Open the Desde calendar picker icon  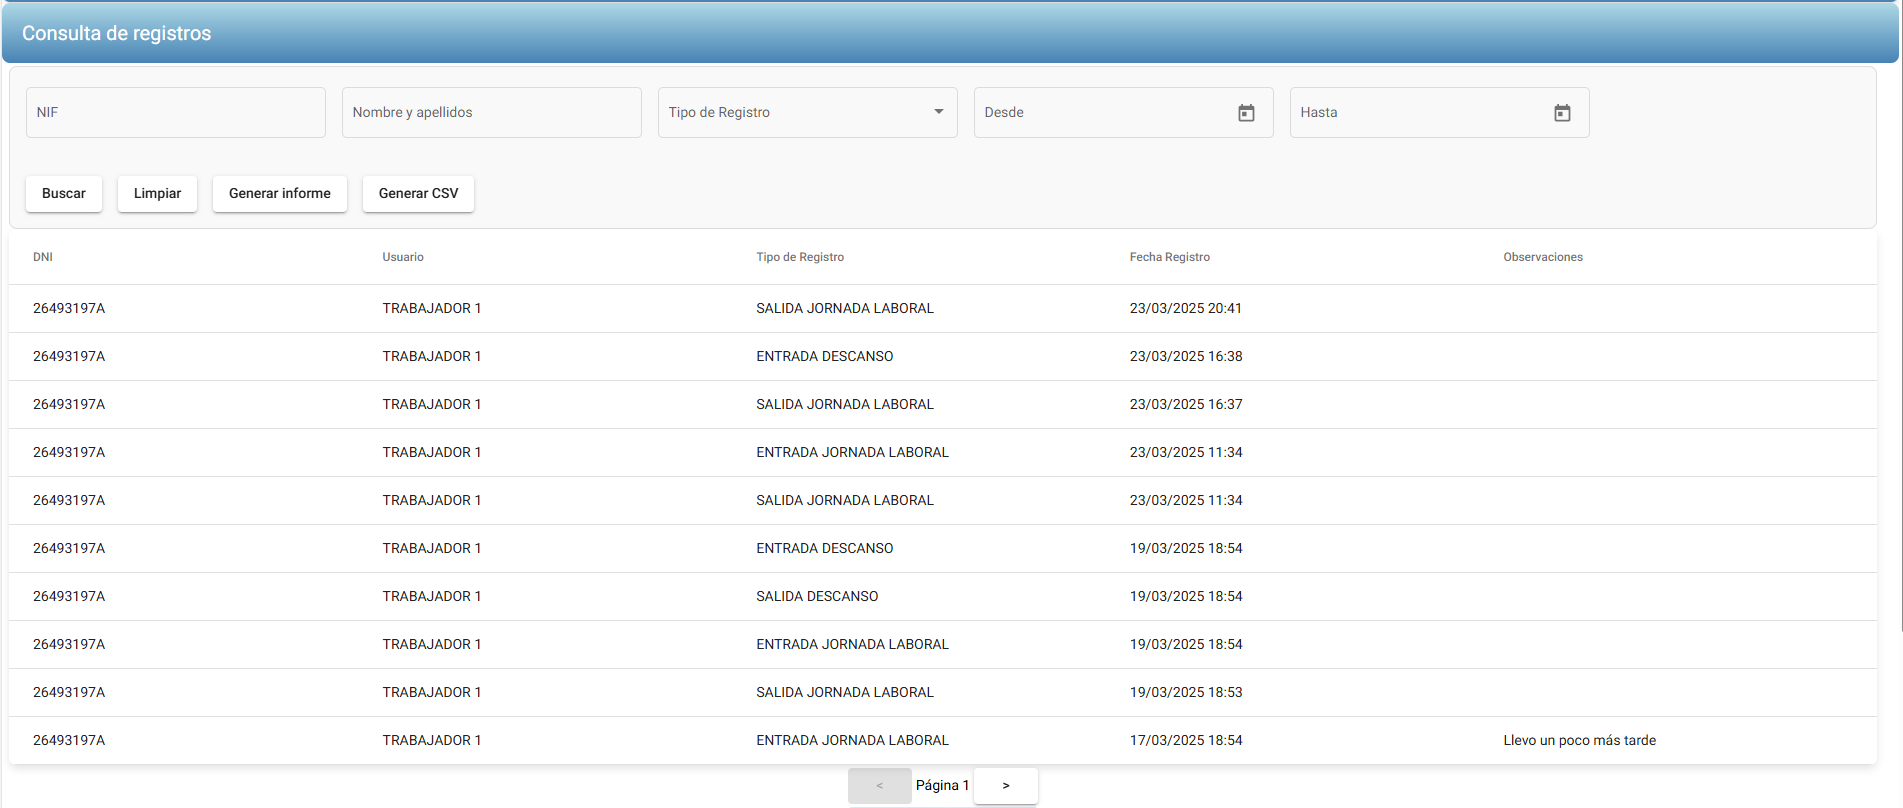[1246, 113]
